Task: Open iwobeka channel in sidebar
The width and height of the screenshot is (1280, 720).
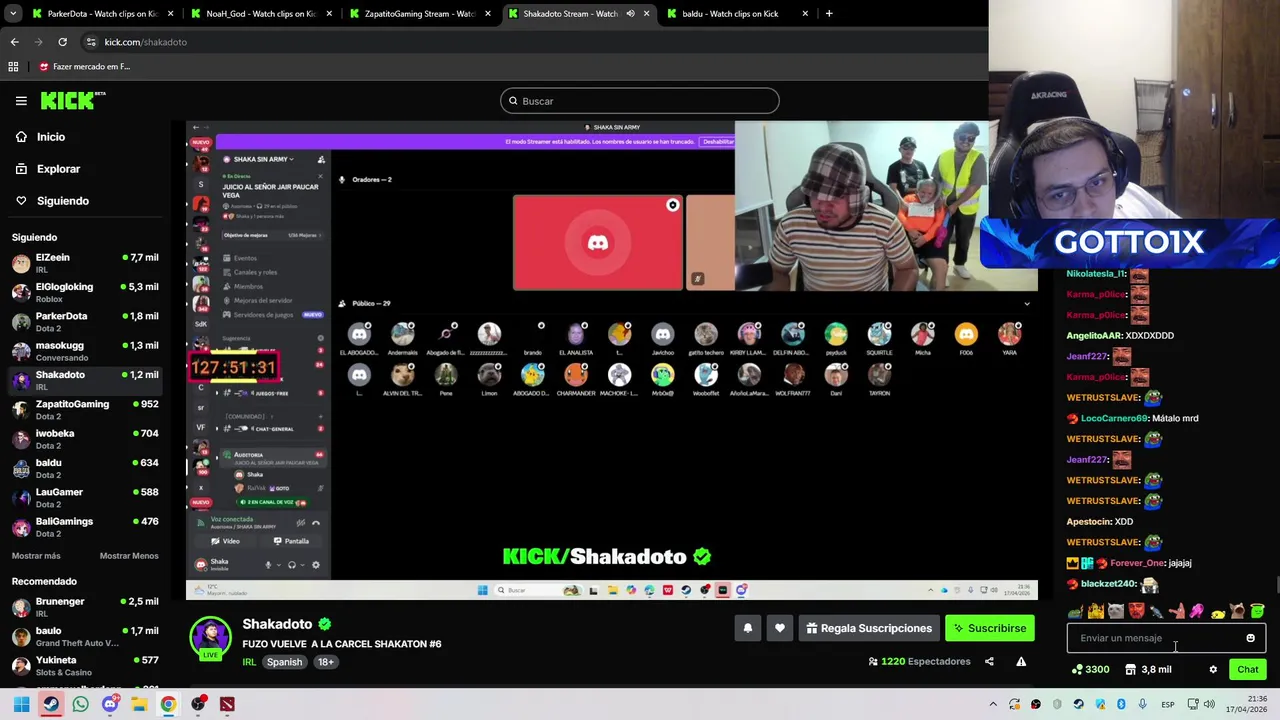Action: (x=85, y=439)
